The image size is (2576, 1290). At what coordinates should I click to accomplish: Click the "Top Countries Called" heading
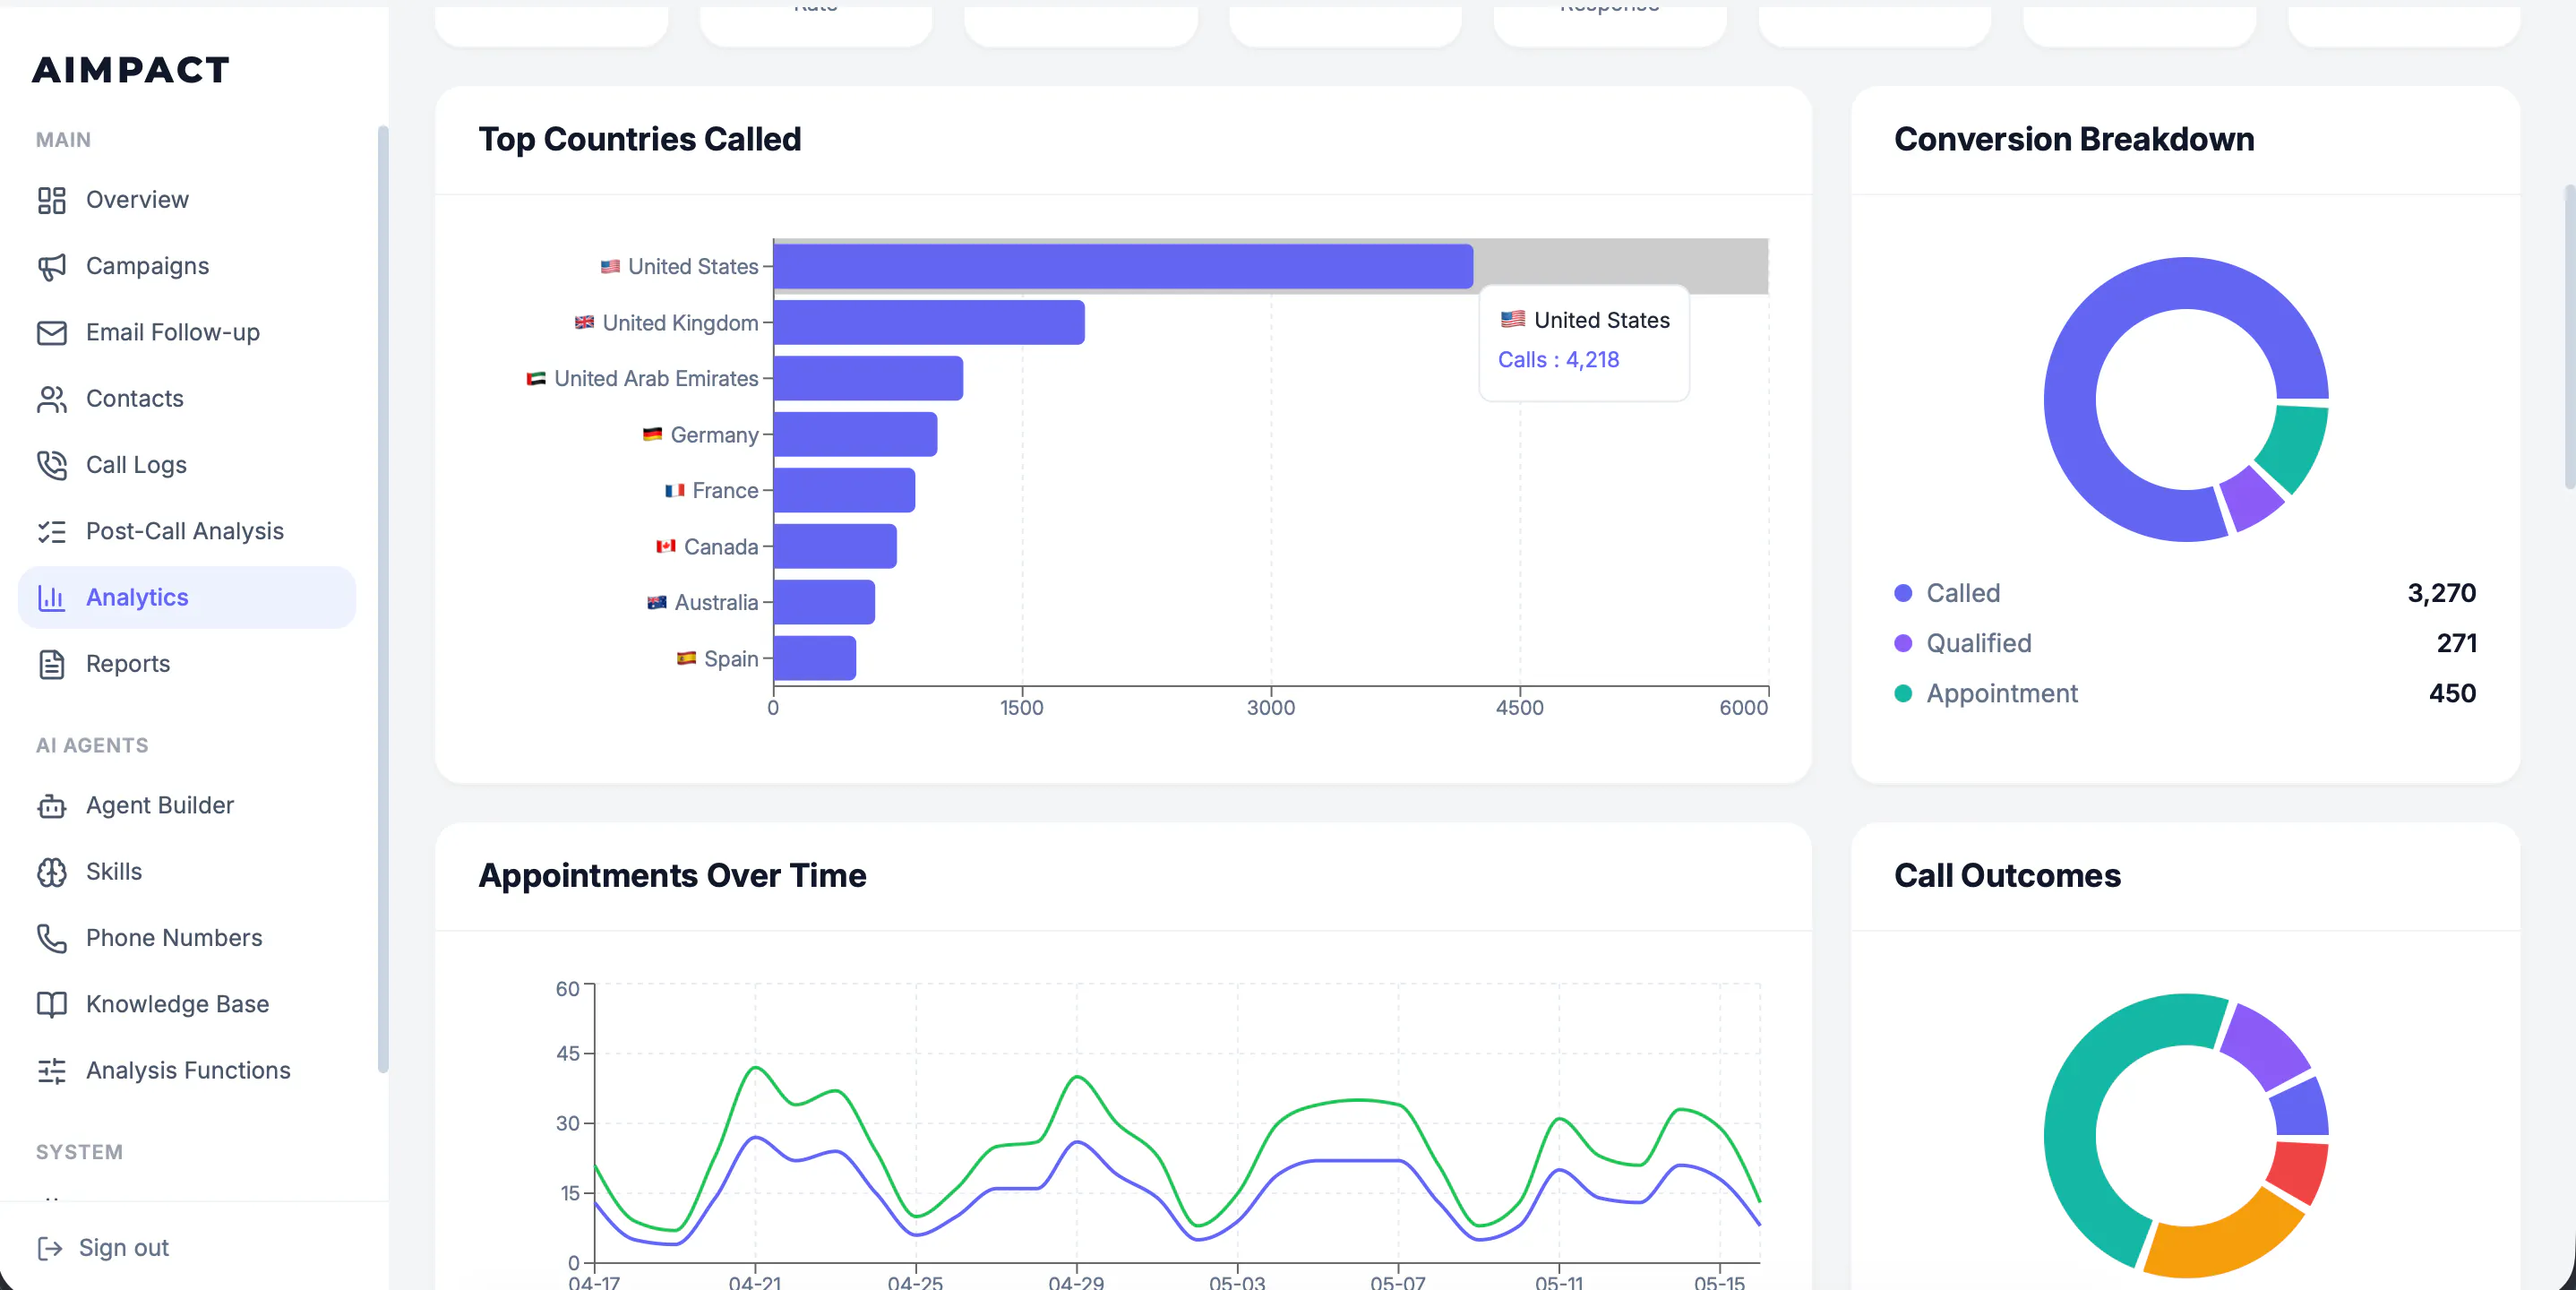point(640,139)
